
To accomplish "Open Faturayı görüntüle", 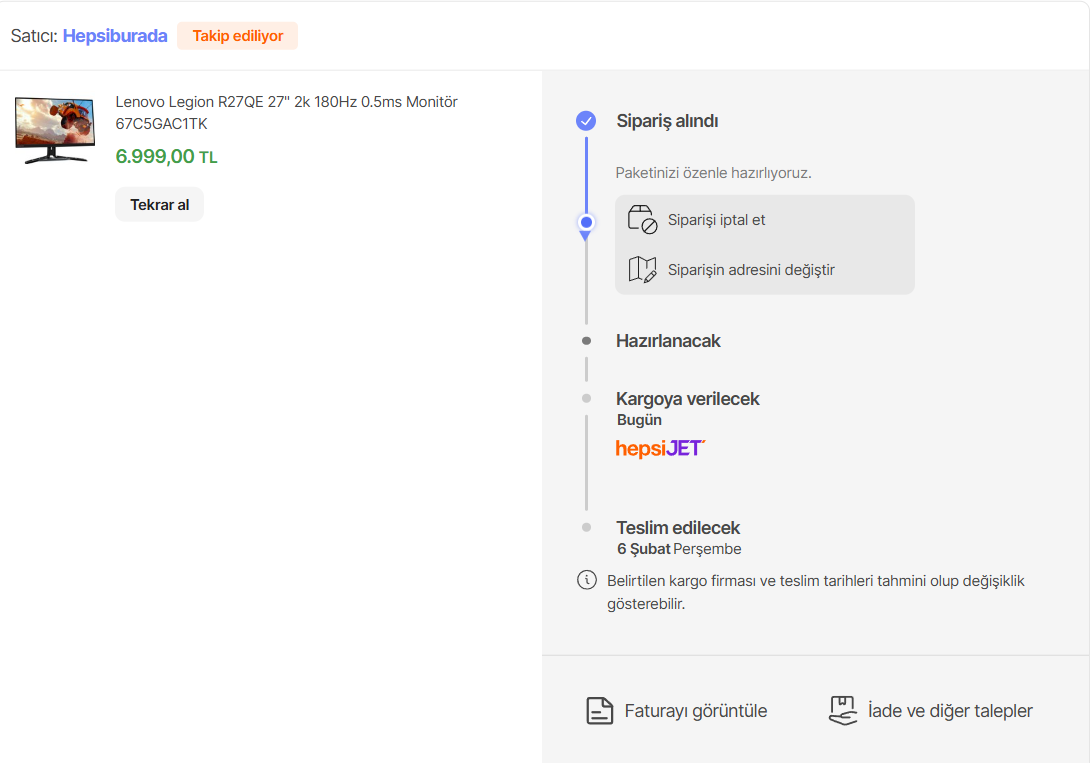I will click(x=696, y=711).
